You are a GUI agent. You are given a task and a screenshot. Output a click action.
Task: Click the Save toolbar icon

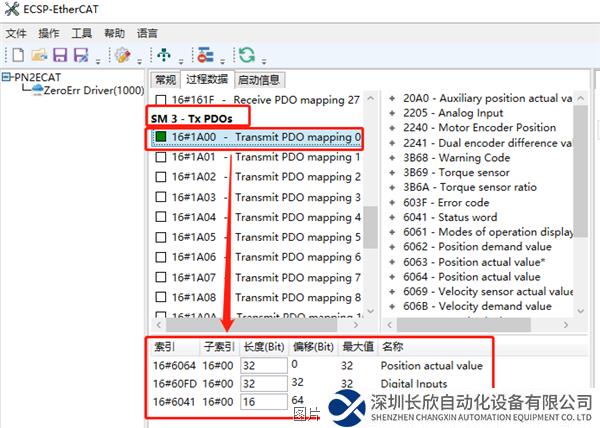tap(60, 54)
